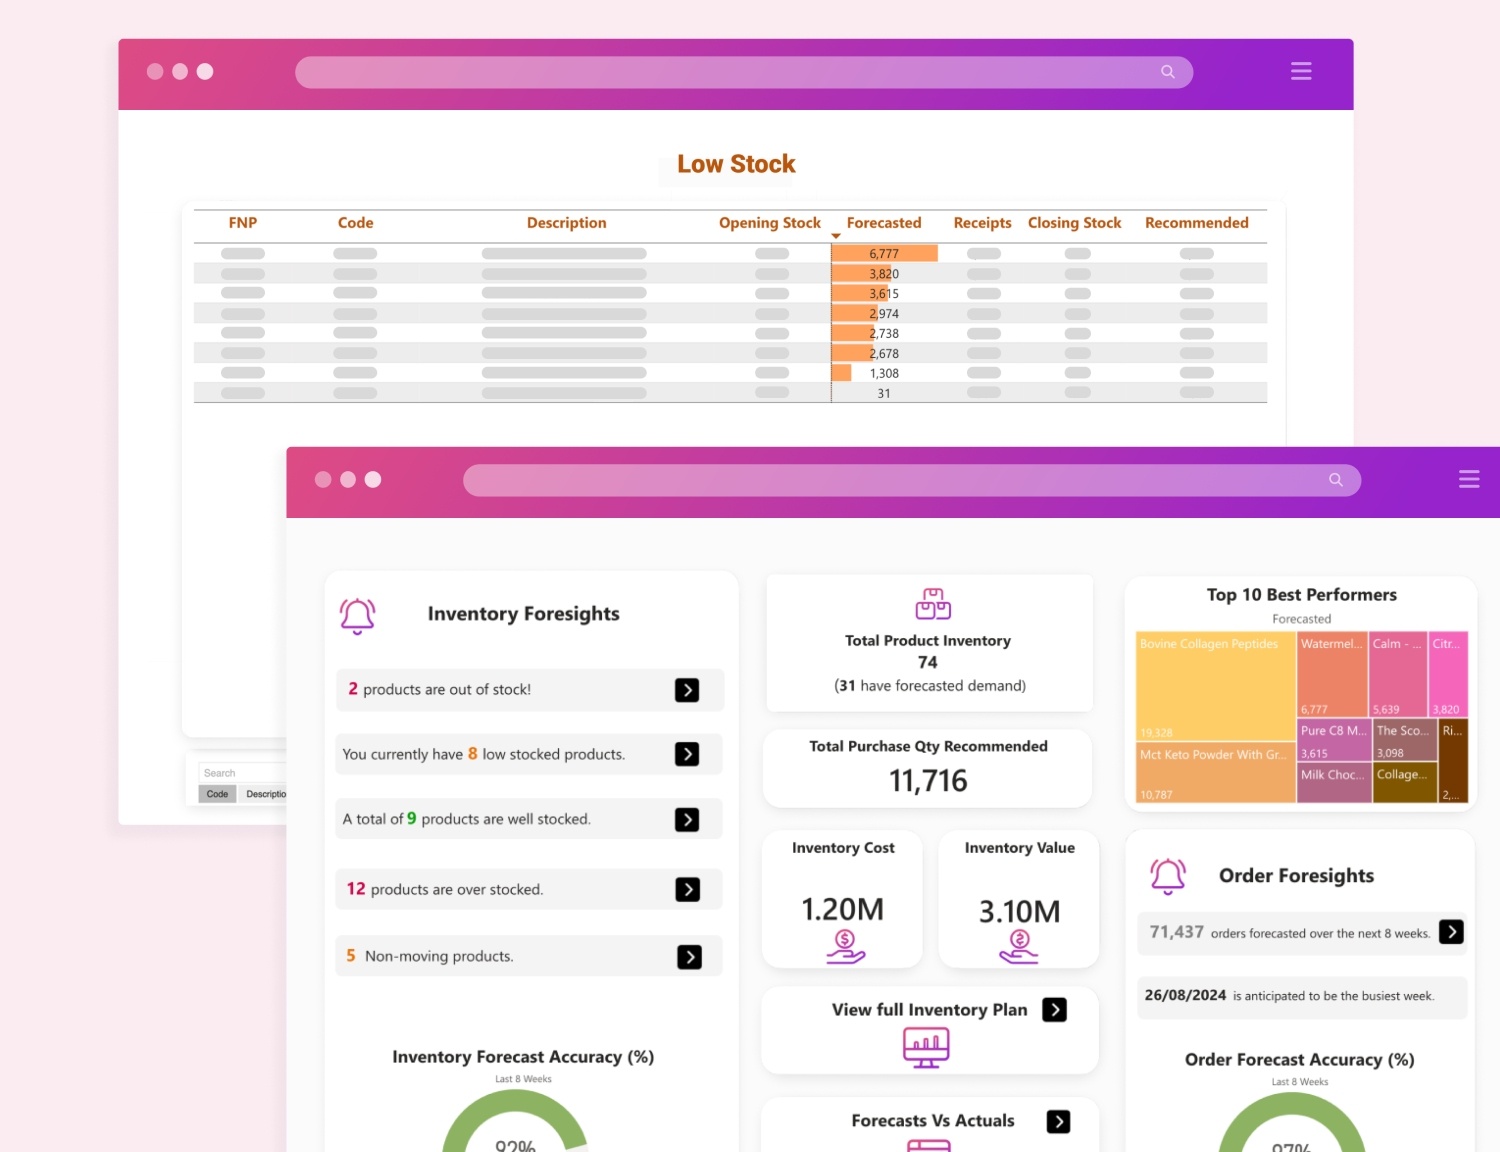1500x1152 pixels.
Task: Select the Code tab below Search
Action: [x=217, y=794]
